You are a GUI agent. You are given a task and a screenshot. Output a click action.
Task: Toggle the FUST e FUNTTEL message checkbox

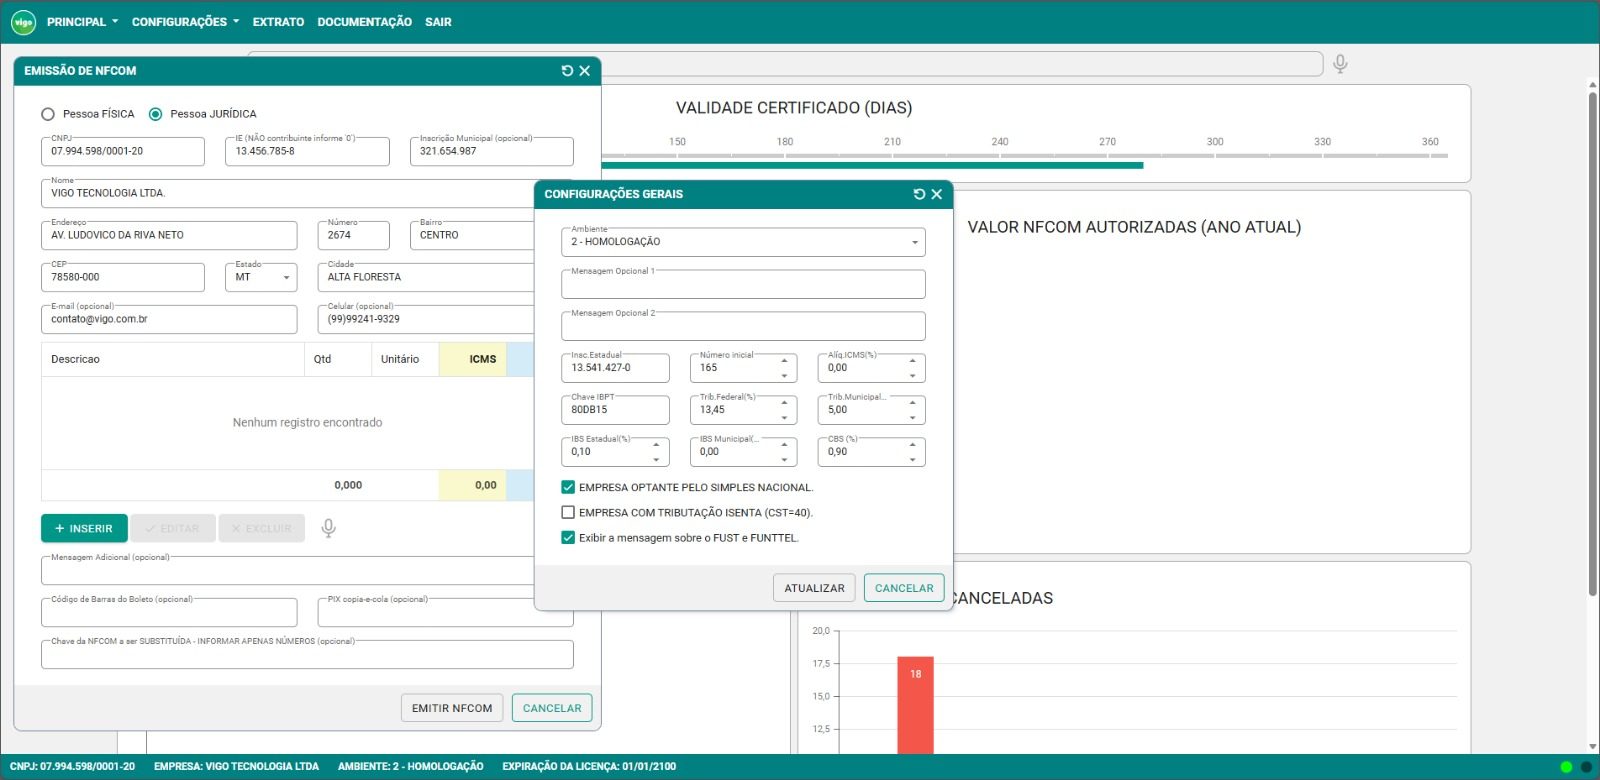coord(568,538)
